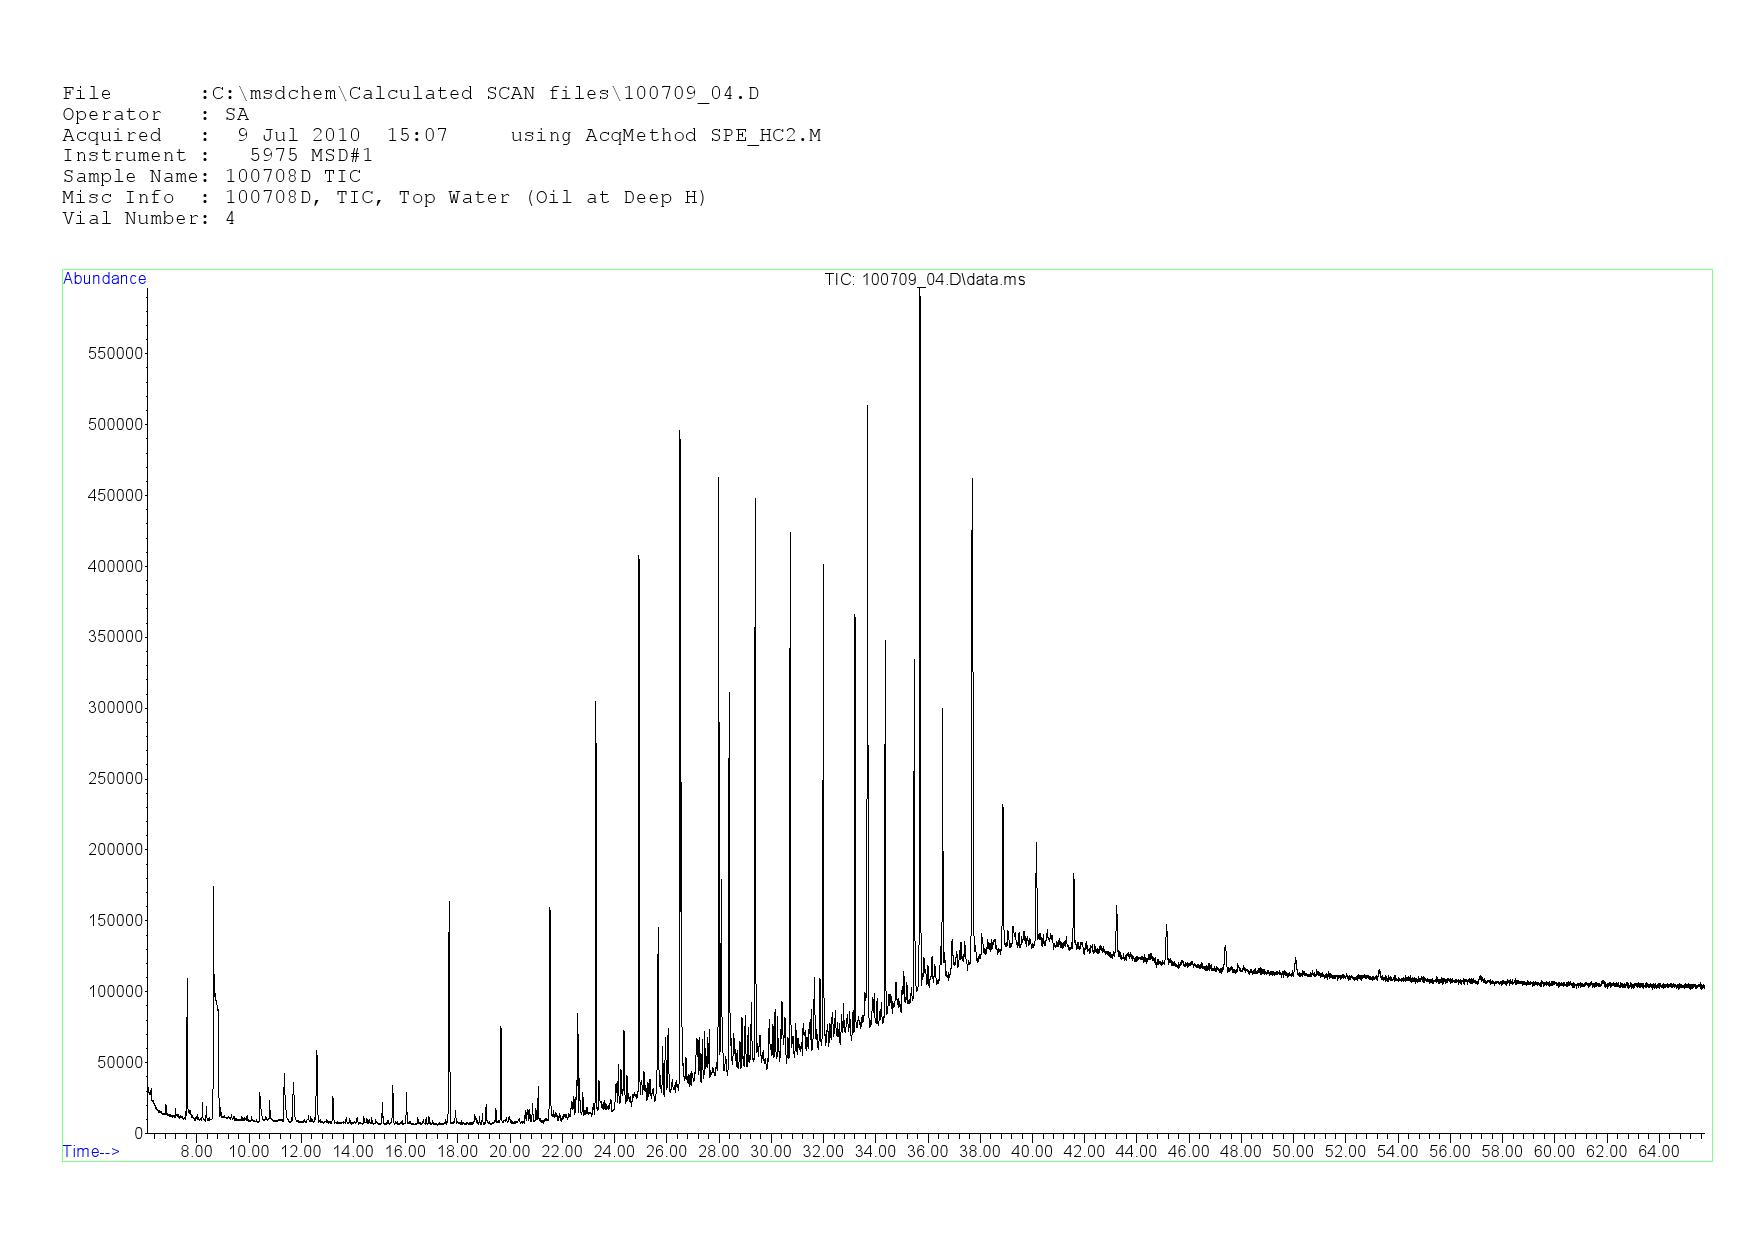This screenshot has height=1240, width=1754.
Task: Click the peak tip near 26.5 minutes
Action: click(x=680, y=433)
